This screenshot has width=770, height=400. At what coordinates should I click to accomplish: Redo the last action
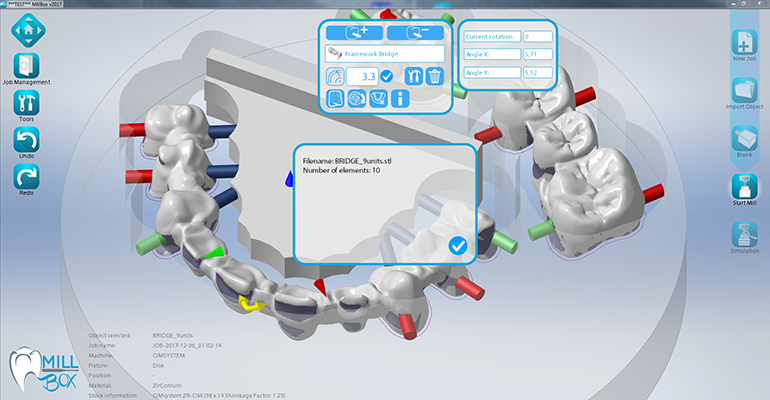click(27, 177)
